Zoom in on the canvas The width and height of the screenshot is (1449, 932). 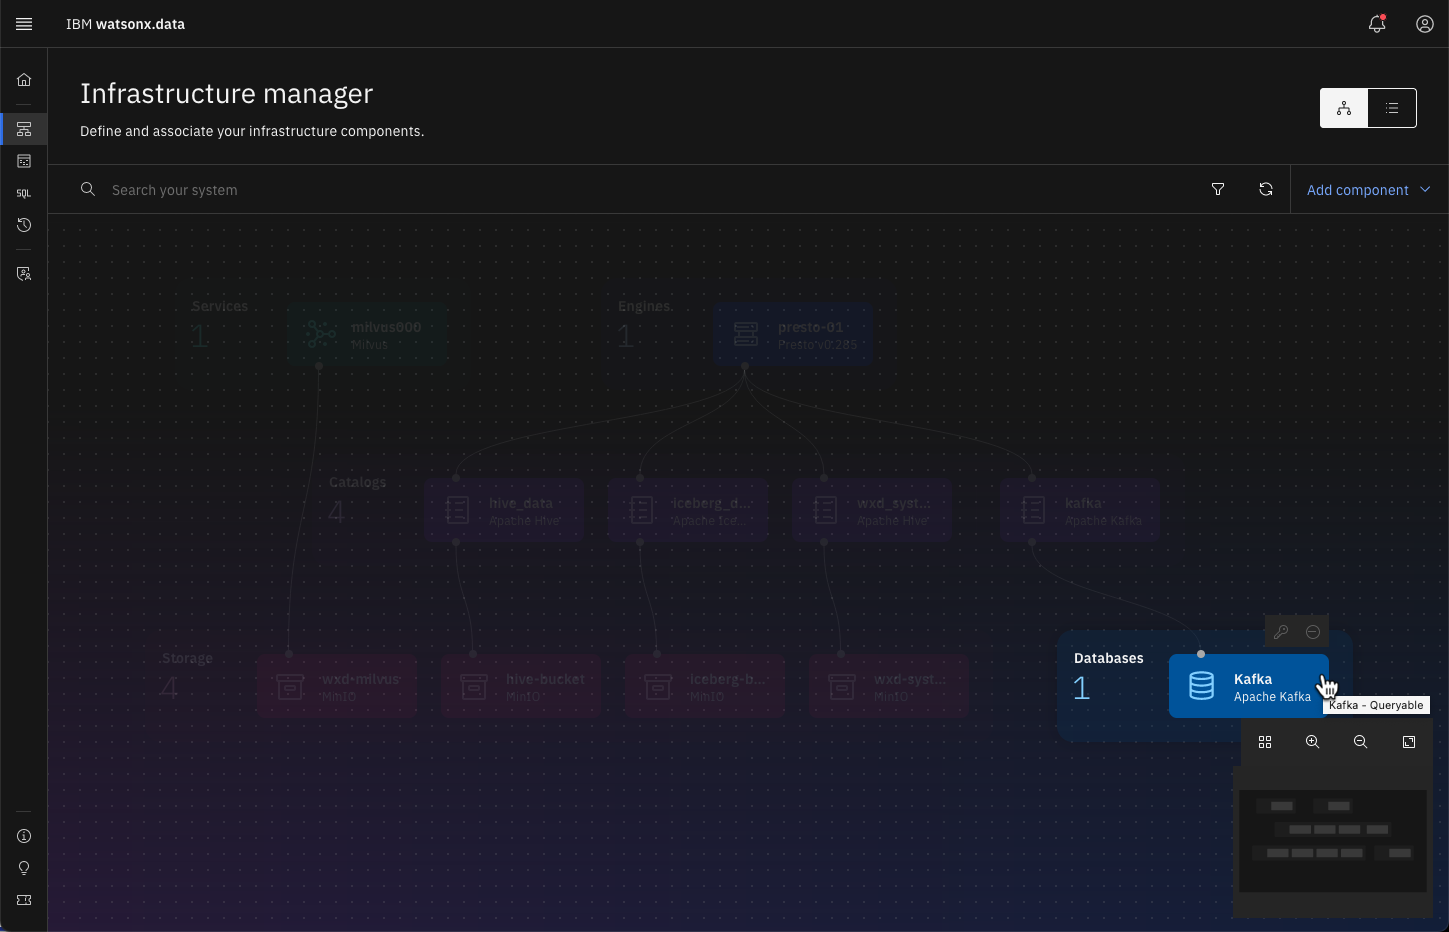(1313, 742)
